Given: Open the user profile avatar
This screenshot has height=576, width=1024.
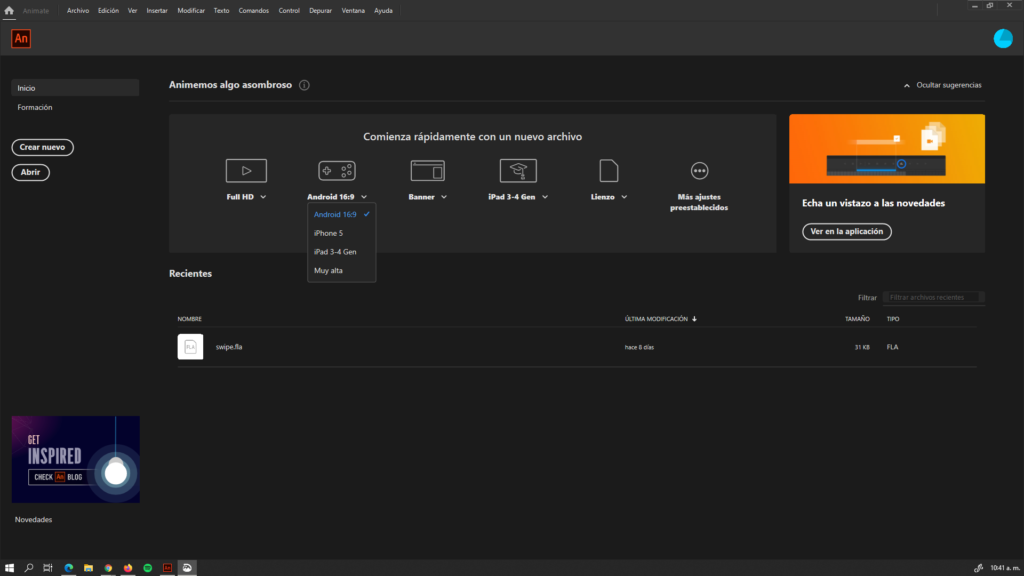Looking at the screenshot, I should pyautogui.click(x=1002, y=39).
